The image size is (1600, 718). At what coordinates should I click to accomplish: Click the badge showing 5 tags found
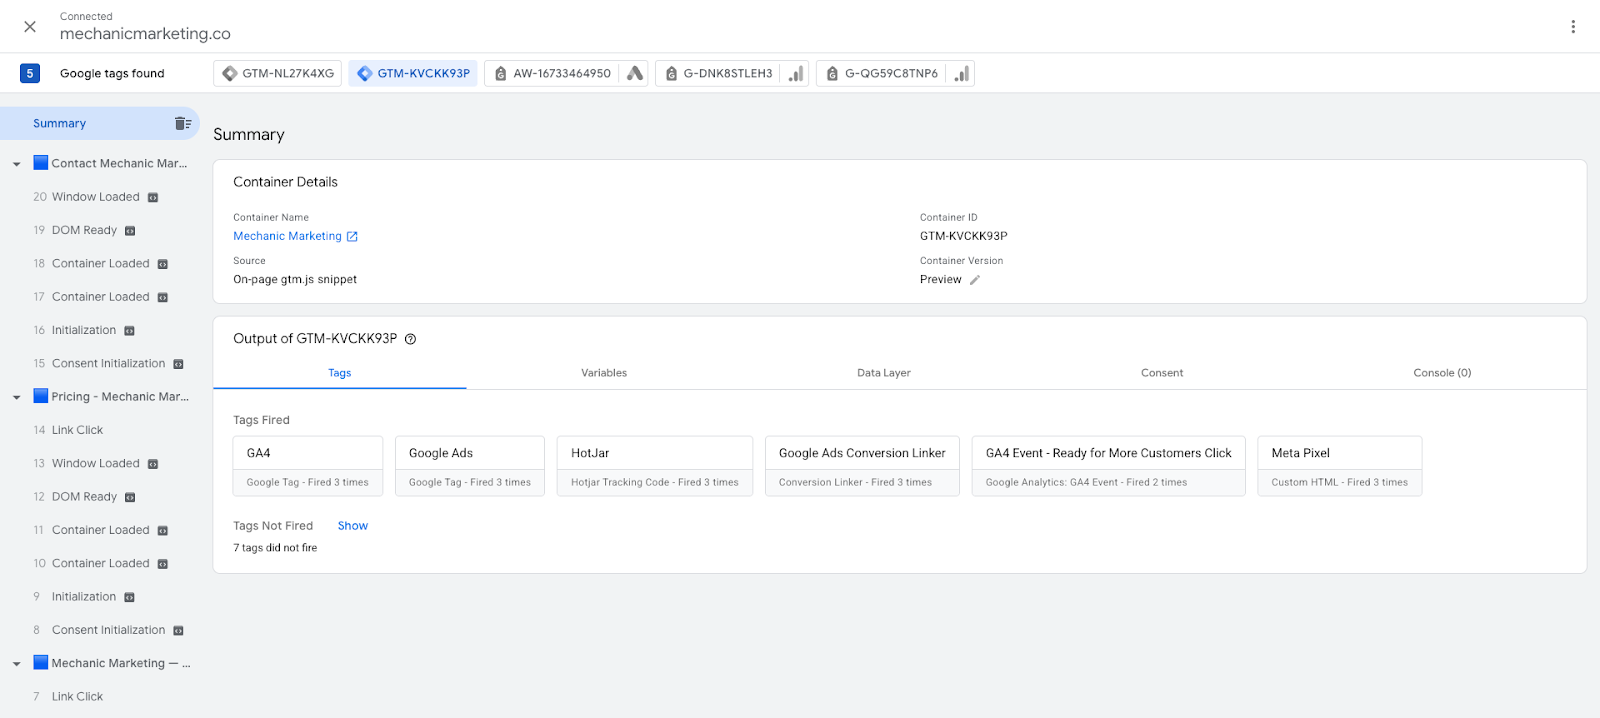(x=30, y=73)
